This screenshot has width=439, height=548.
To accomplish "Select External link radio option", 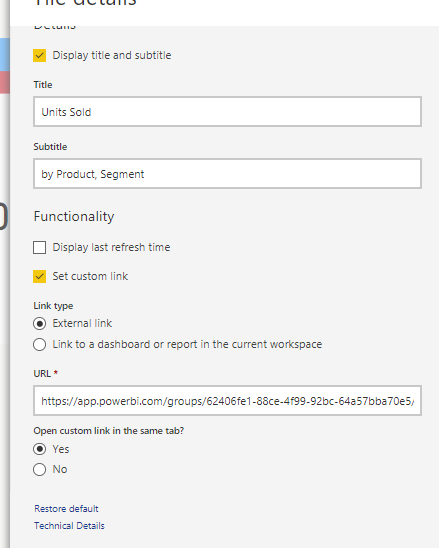I will tap(39, 324).
